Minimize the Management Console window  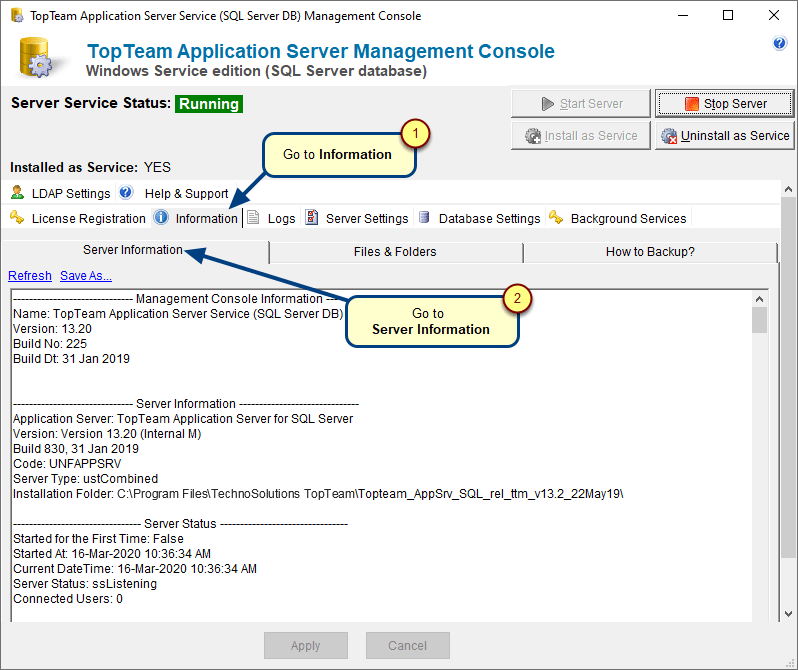point(682,15)
